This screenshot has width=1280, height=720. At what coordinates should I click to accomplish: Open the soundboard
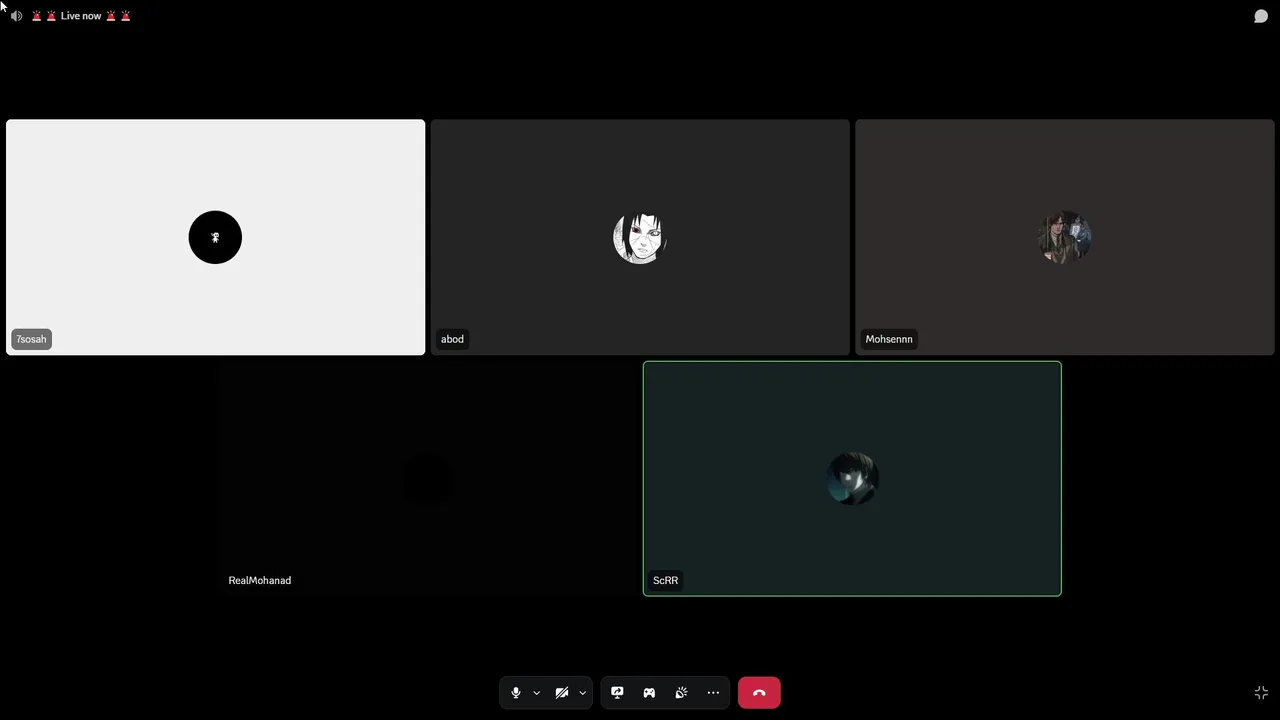coord(681,693)
